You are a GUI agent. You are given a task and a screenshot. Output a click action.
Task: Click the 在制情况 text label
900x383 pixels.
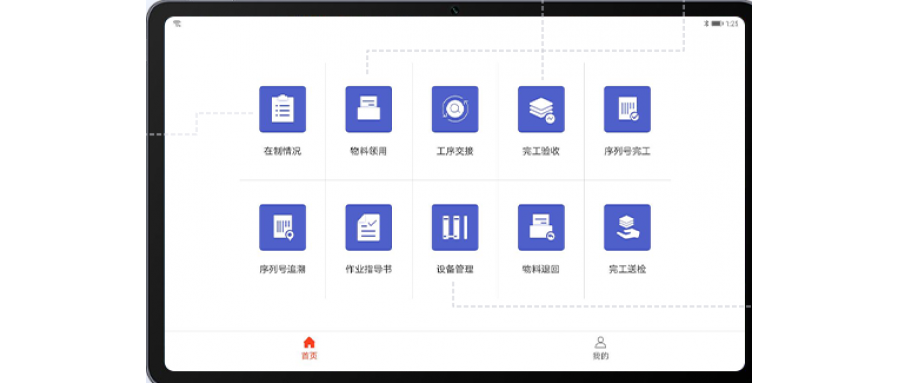[x=282, y=152]
